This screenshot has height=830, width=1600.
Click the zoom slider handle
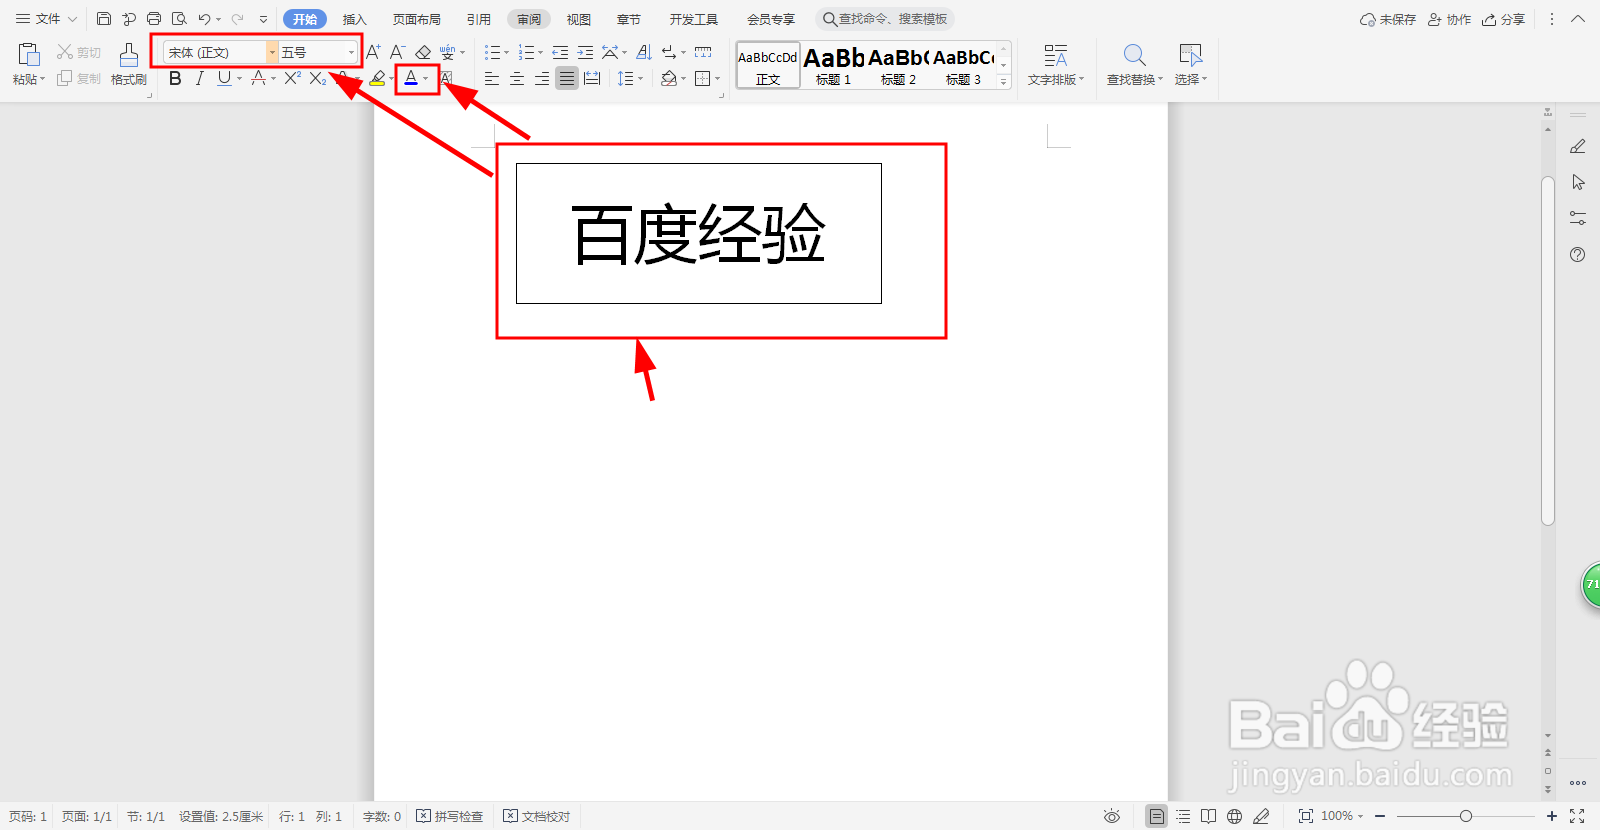[x=1466, y=816]
